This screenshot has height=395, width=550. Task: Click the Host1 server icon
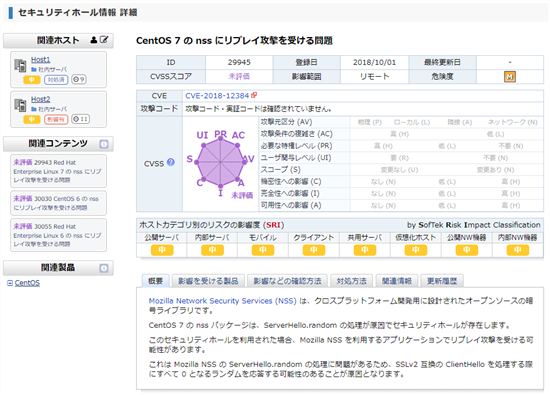click(x=20, y=65)
